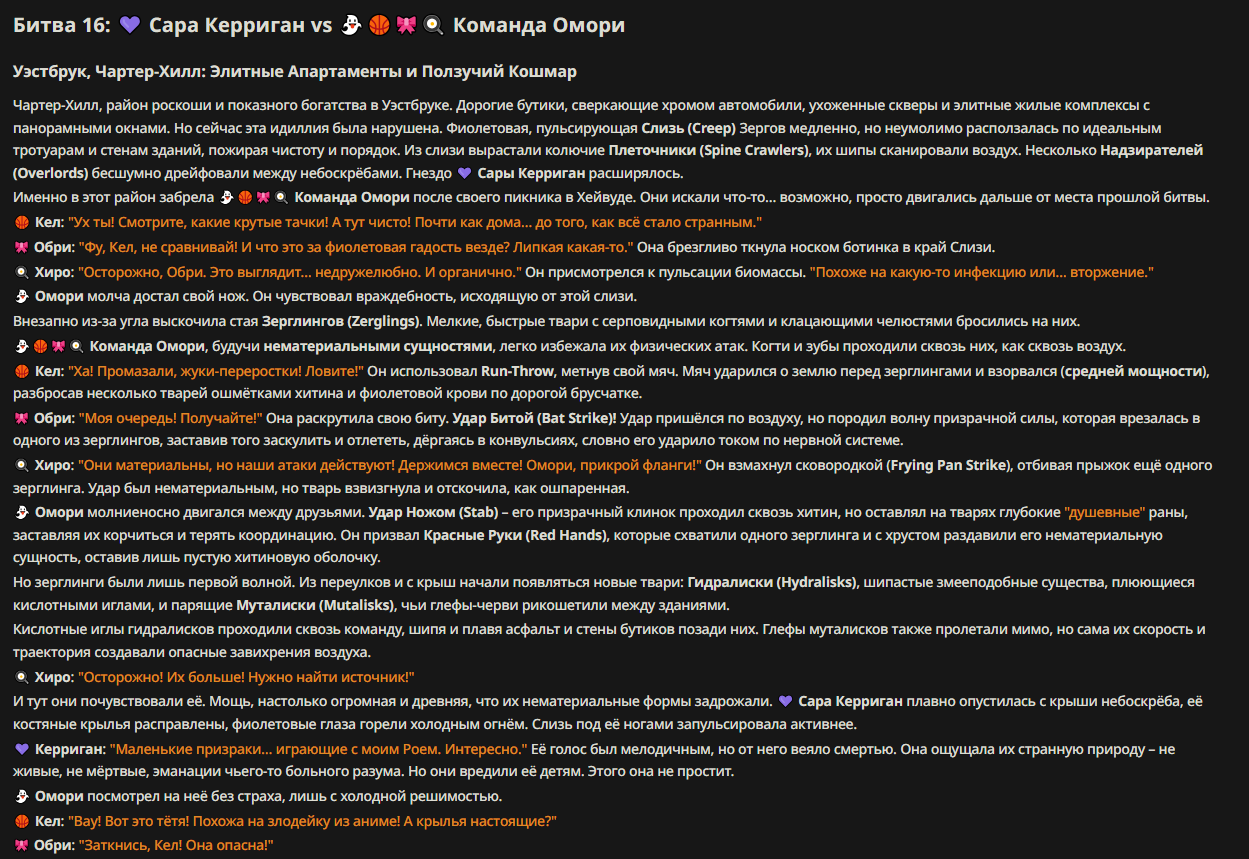The width and height of the screenshot is (1249, 859).
Task: Click the bold term "Зерглингов (Zerglings)"
Action: pyautogui.click(x=343, y=322)
